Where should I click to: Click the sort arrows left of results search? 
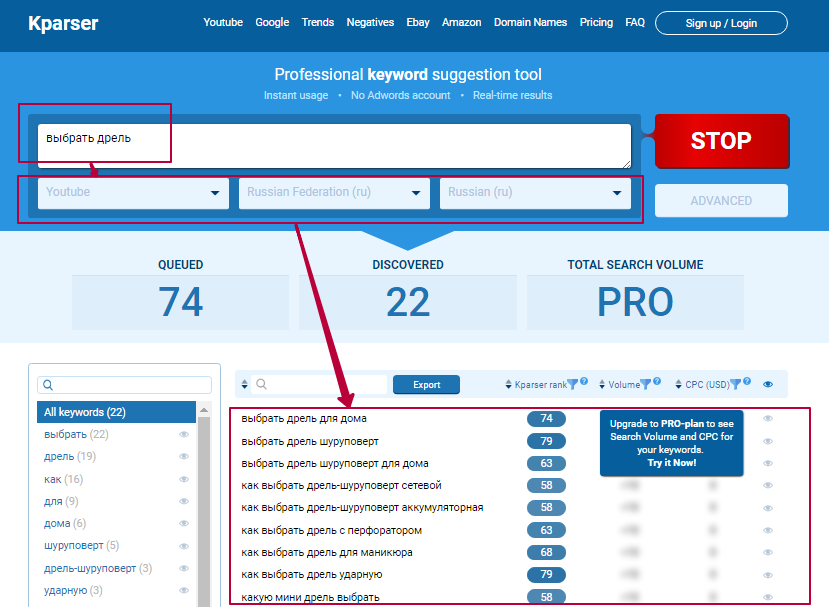click(x=245, y=384)
